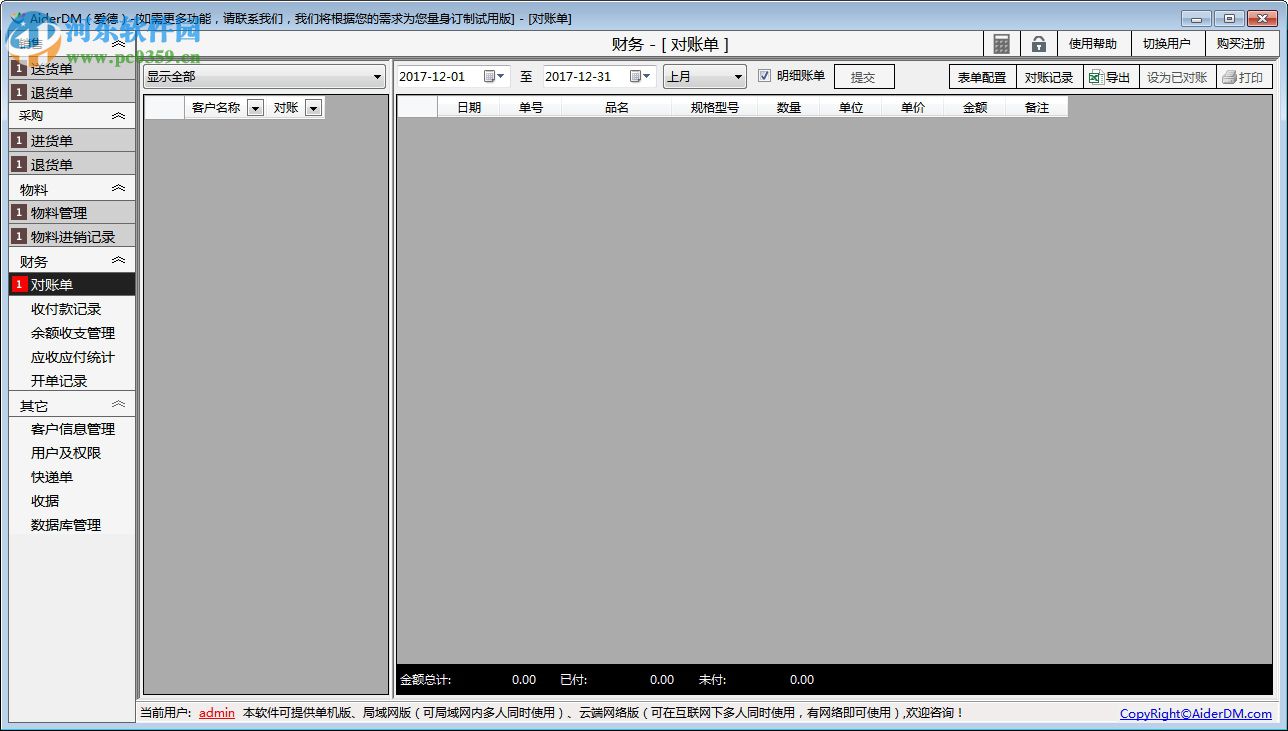Screen dimensions: 1288x731
Task: Click the 对账记录 button
Action: (1049, 77)
